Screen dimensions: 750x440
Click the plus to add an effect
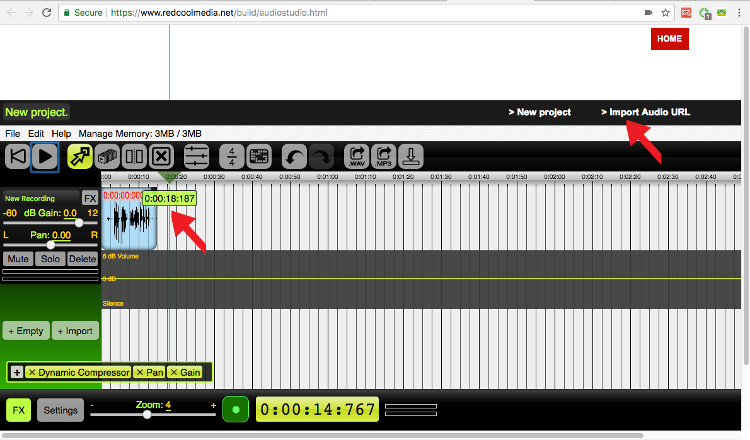click(17, 373)
